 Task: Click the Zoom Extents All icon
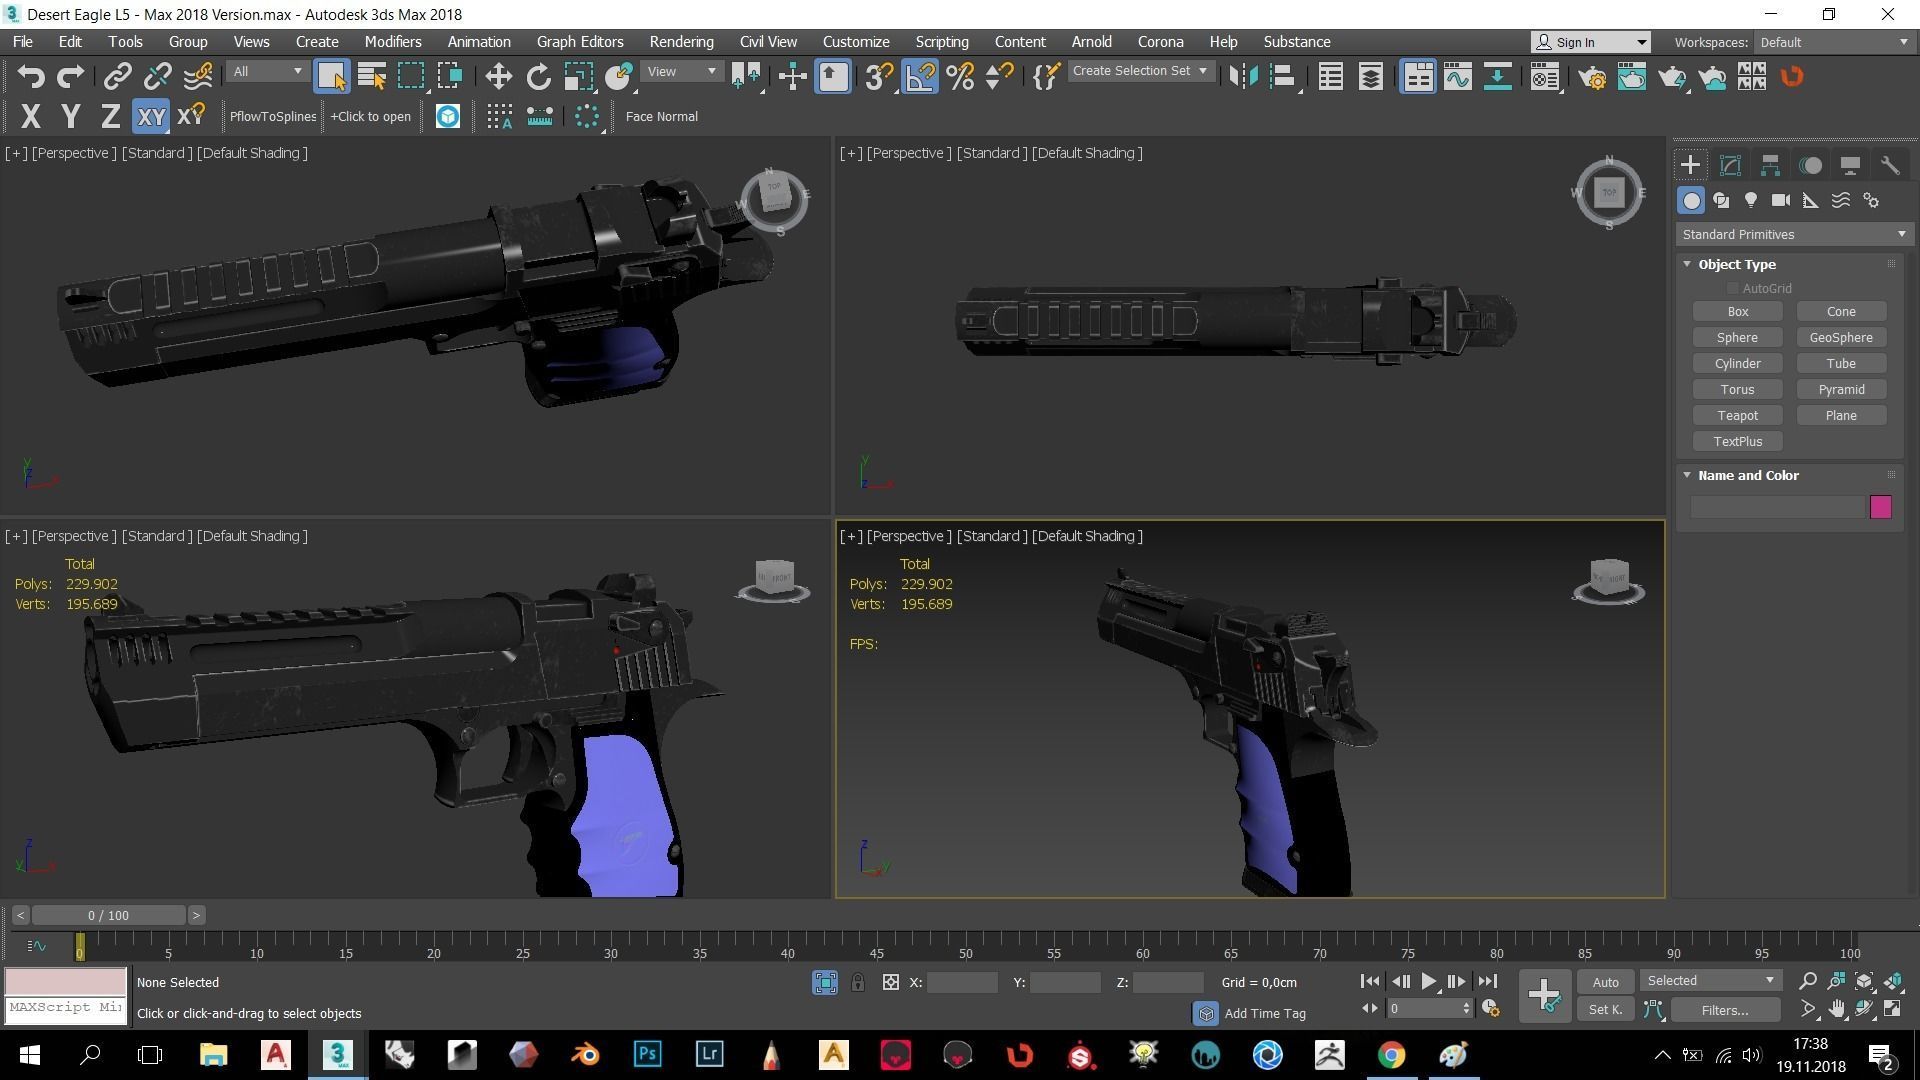(x=1893, y=982)
